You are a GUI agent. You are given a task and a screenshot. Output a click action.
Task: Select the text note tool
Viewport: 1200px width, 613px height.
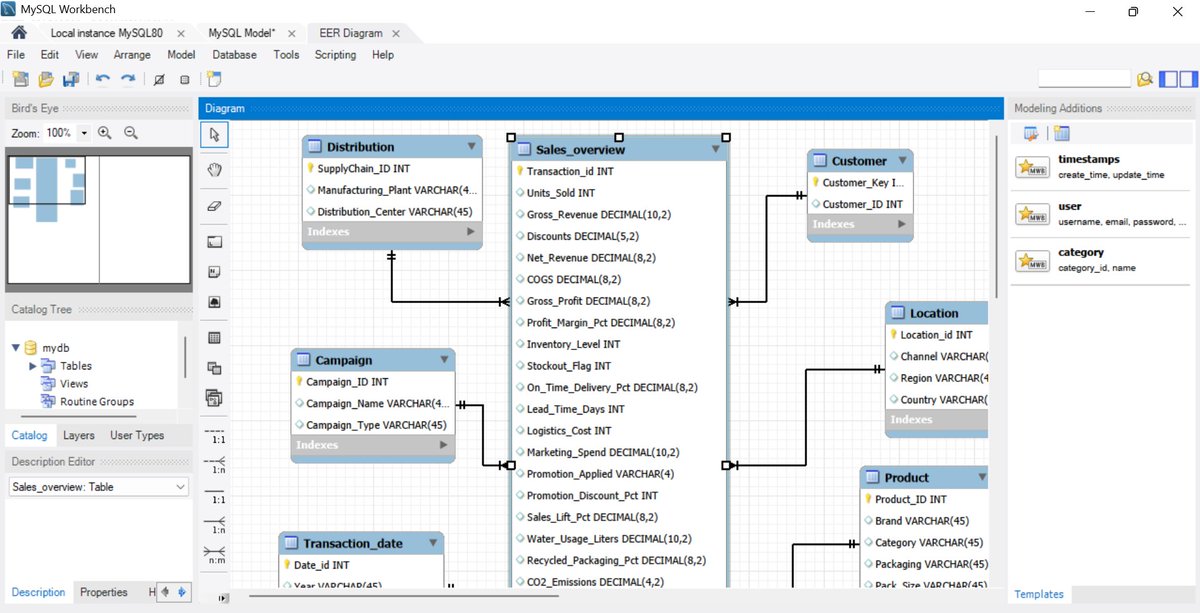point(214,272)
